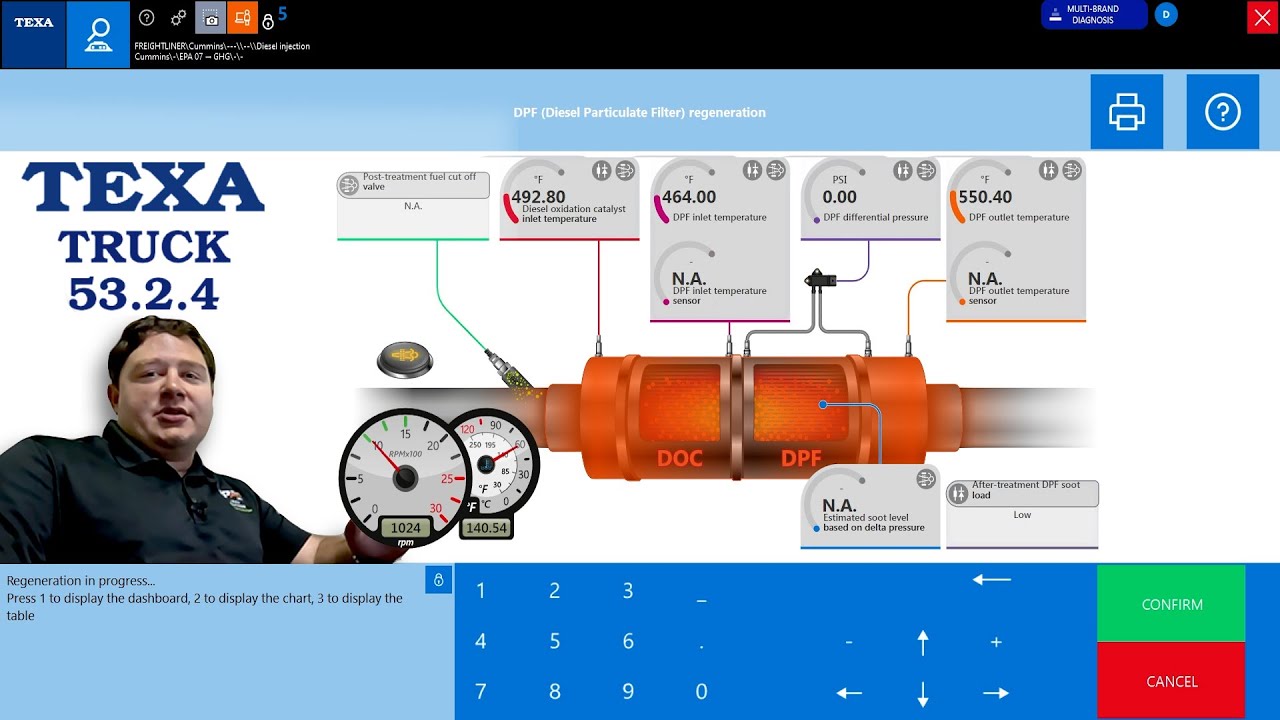Click the bottom-row left arrow key
This screenshot has height=720, width=1280.
click(849, 692)
